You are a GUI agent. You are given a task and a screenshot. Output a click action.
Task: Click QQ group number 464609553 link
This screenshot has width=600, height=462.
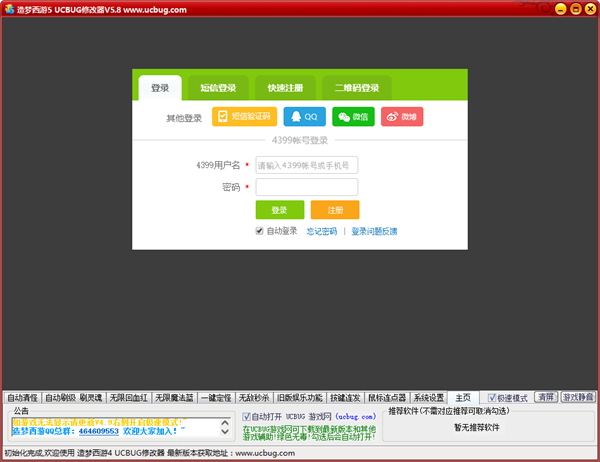[x=99, y=431]
